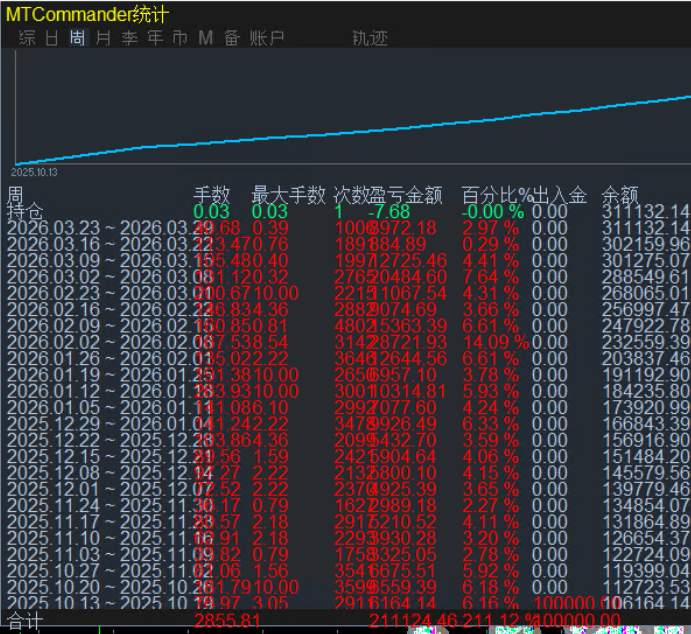This screenshot has width=691, height=634.
Task: Click the 14.09 % percentage cell
Action: pos(496,342)
